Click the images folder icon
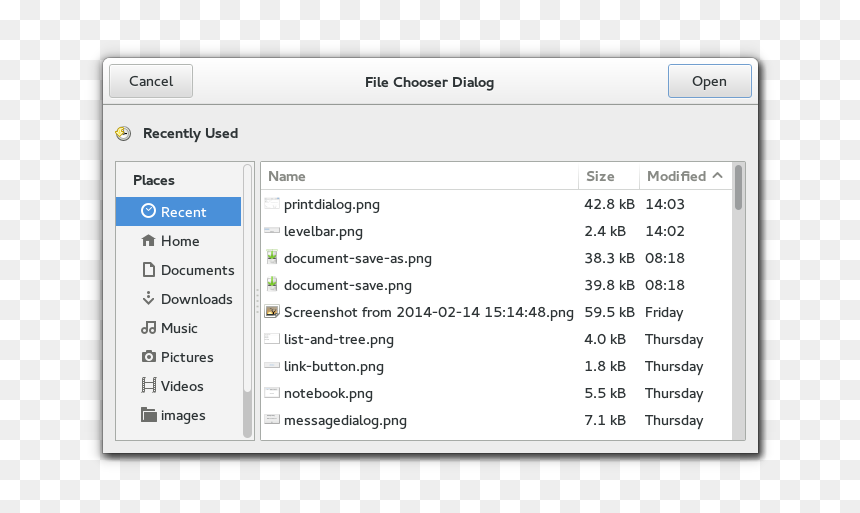The height and width of the screenshot is (513, 860). click(x=148, y=415)
